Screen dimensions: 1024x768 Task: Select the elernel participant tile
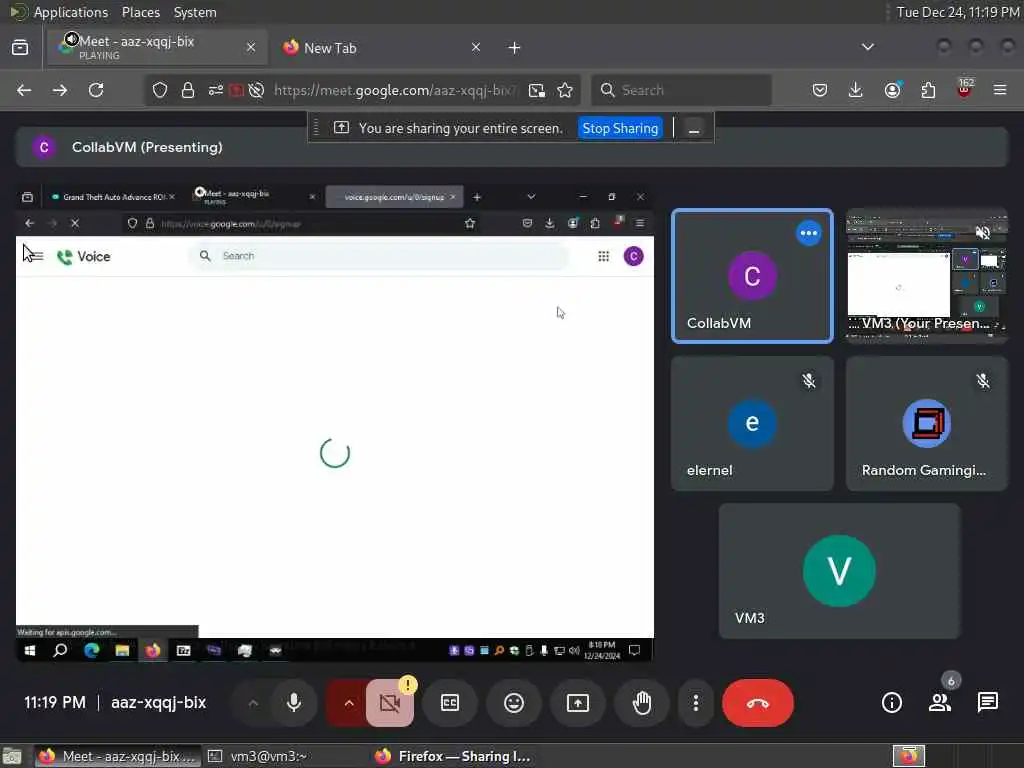point(752,423)
